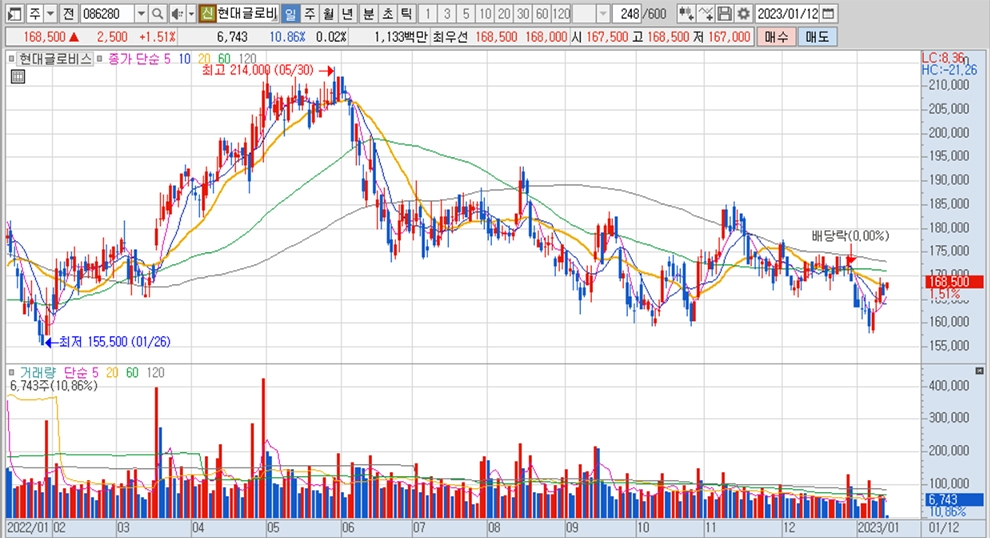Open the dropdown next to 주 selector
Viewport: 990px width, 538px height.
click(49, 13)
